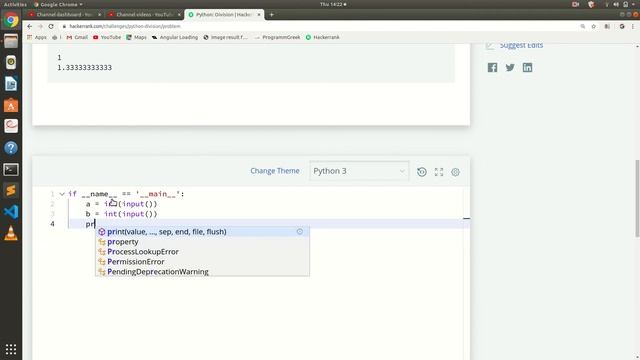This screenshot has width=640, height=360.
Task: Open Image result bookmark
Action: [225, 37]
